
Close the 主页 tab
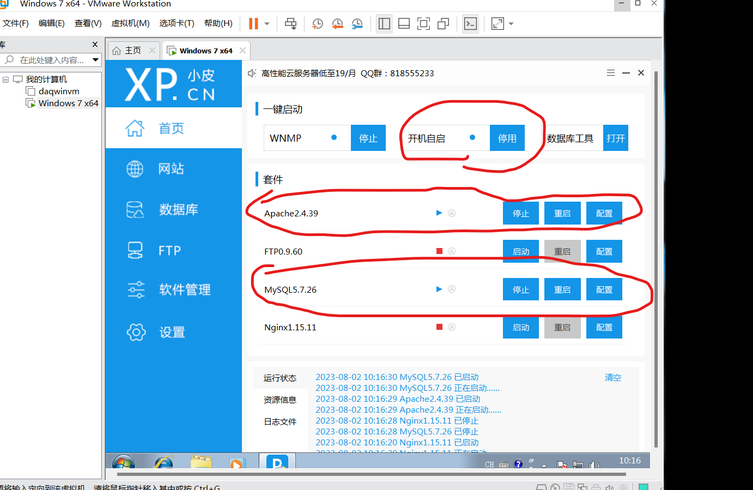[152, 50]
